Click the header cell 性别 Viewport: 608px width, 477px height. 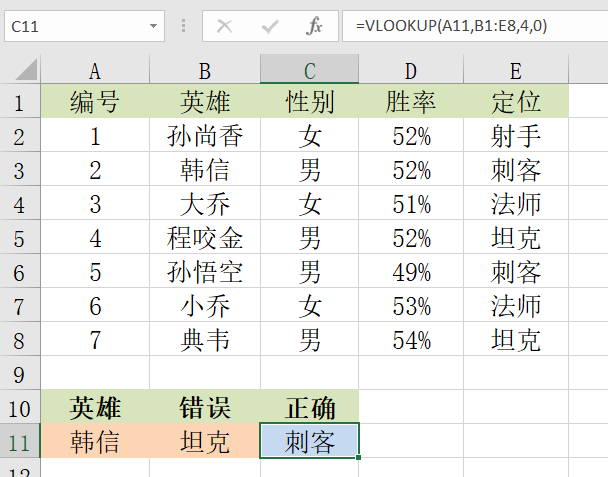pyautogui.click(x=309, y=101)
